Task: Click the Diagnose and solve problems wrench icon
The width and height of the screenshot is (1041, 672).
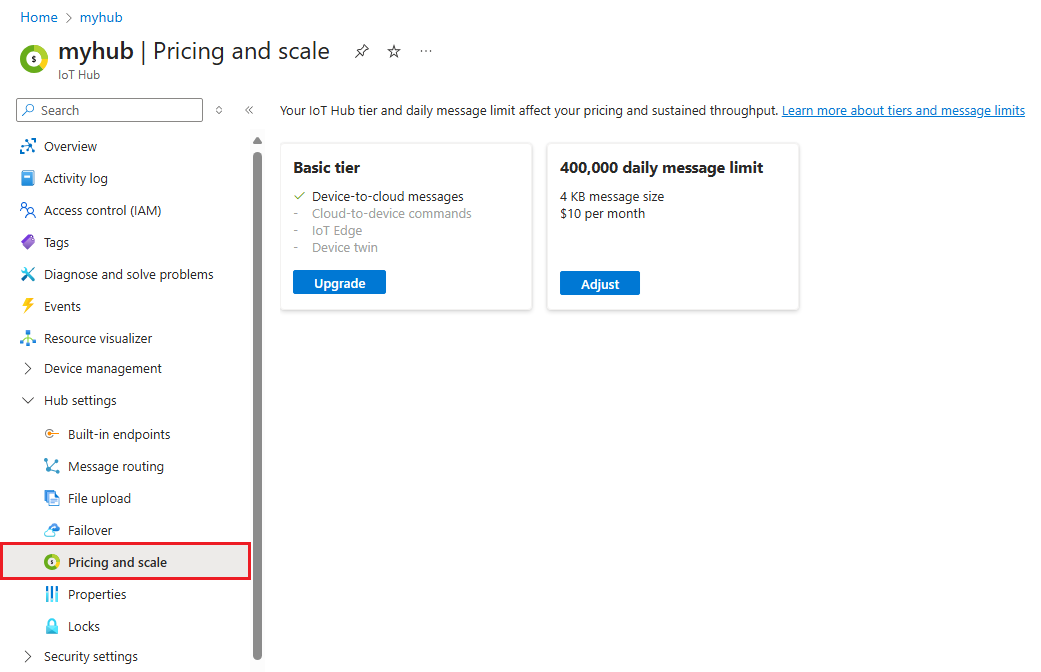Action: [x=28, y=274]
